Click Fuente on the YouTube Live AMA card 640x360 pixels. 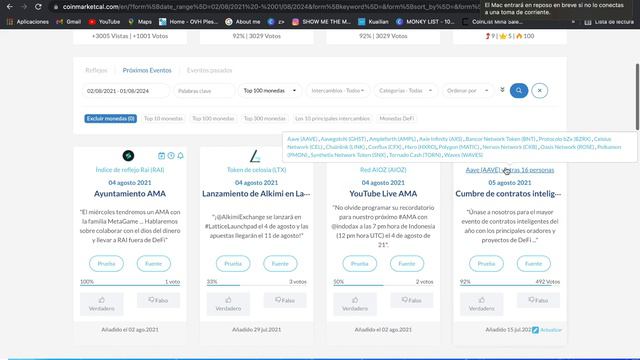(407, 264)
